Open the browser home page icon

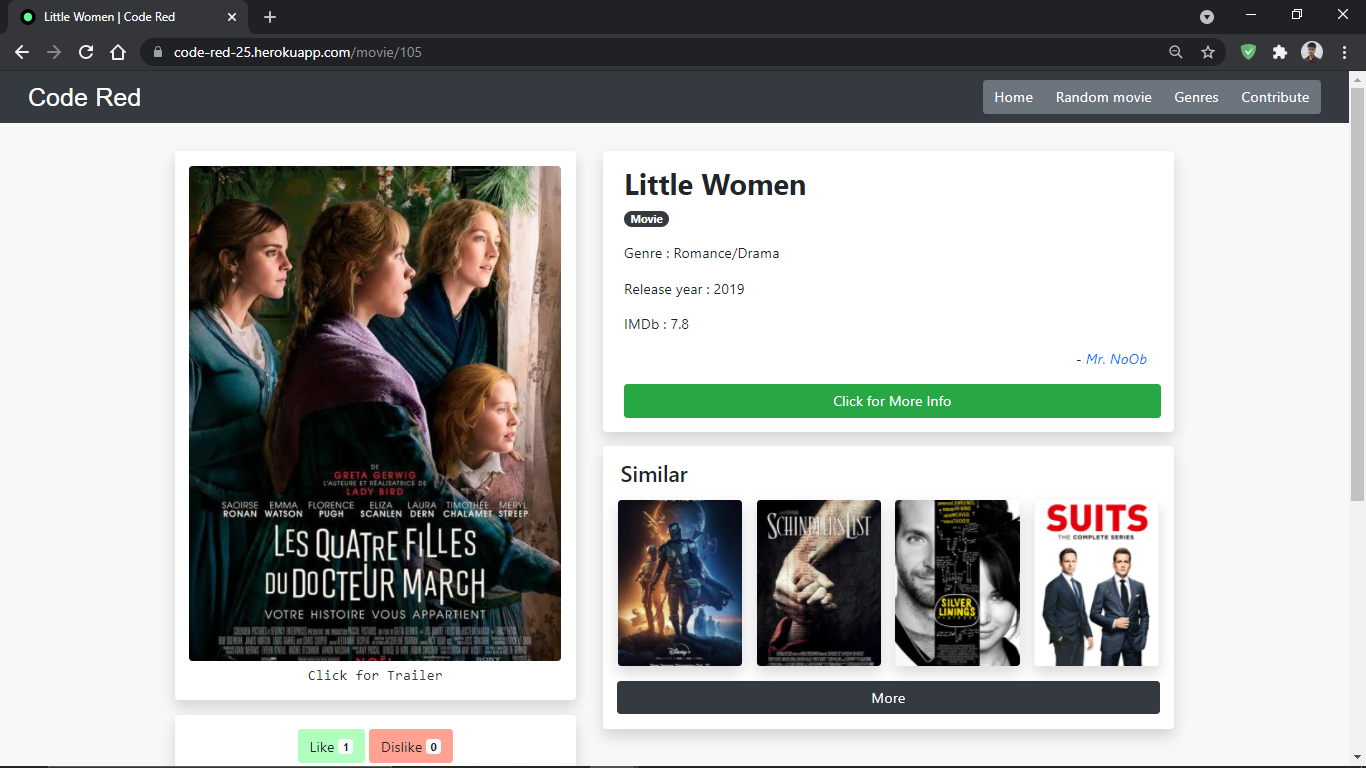(118, 52)
